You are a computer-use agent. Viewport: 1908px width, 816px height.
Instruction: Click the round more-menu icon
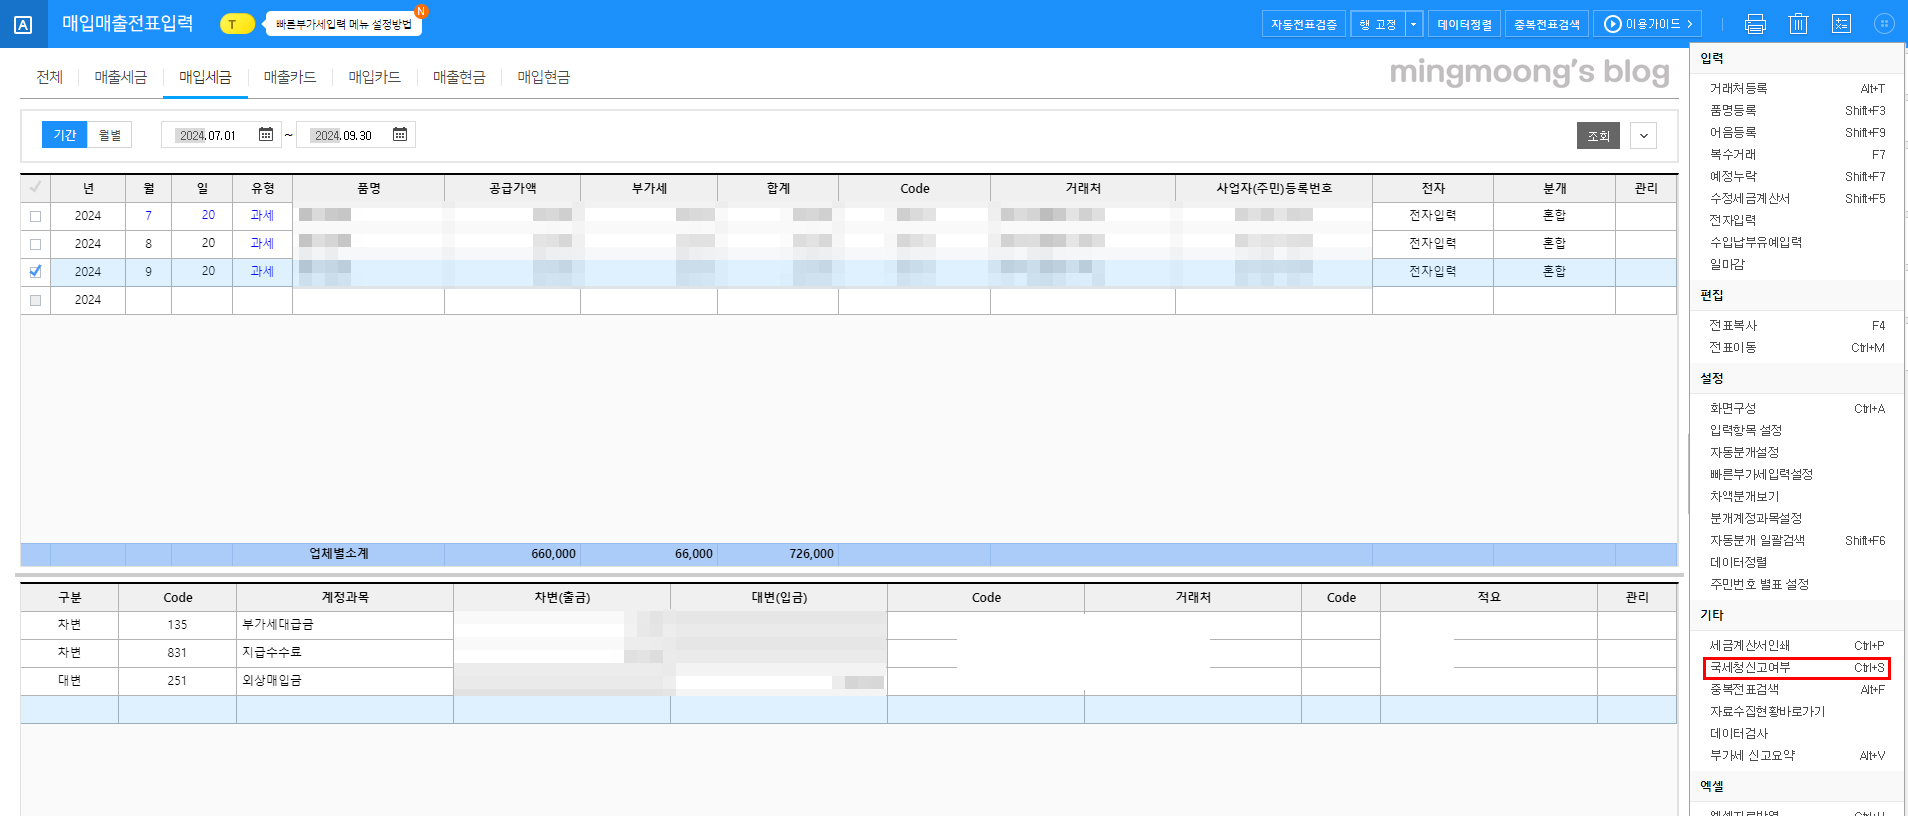point(1884,24)
